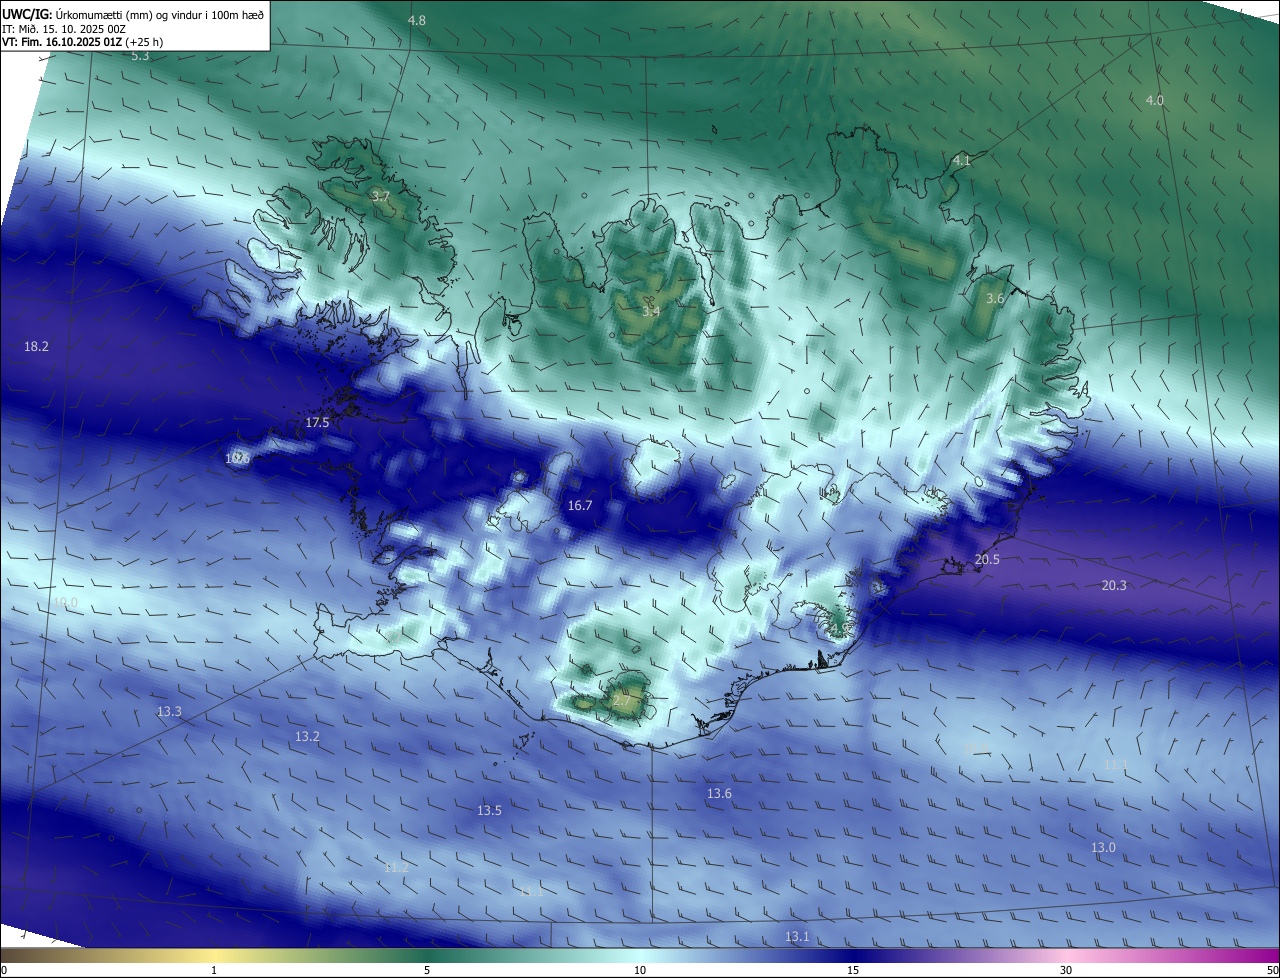
Task: Click the 0 label on color scale
Action: coord(4,970)
